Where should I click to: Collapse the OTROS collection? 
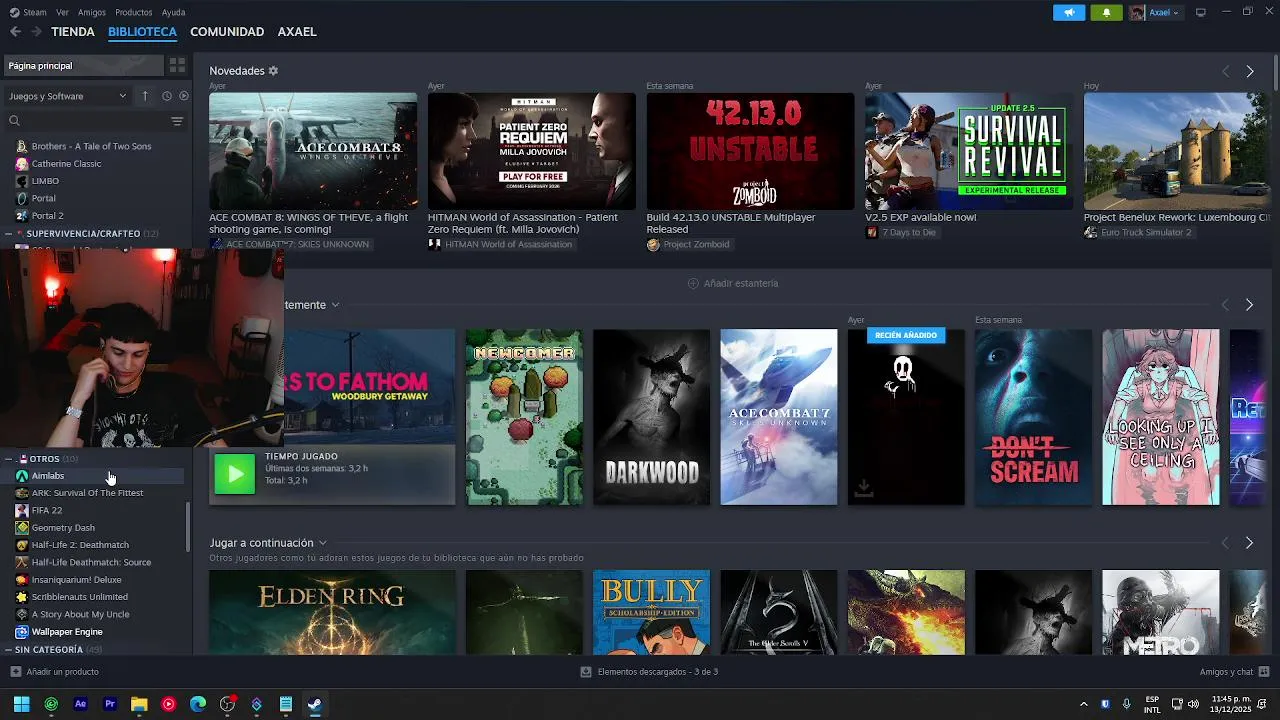click(x=9, y=459)
